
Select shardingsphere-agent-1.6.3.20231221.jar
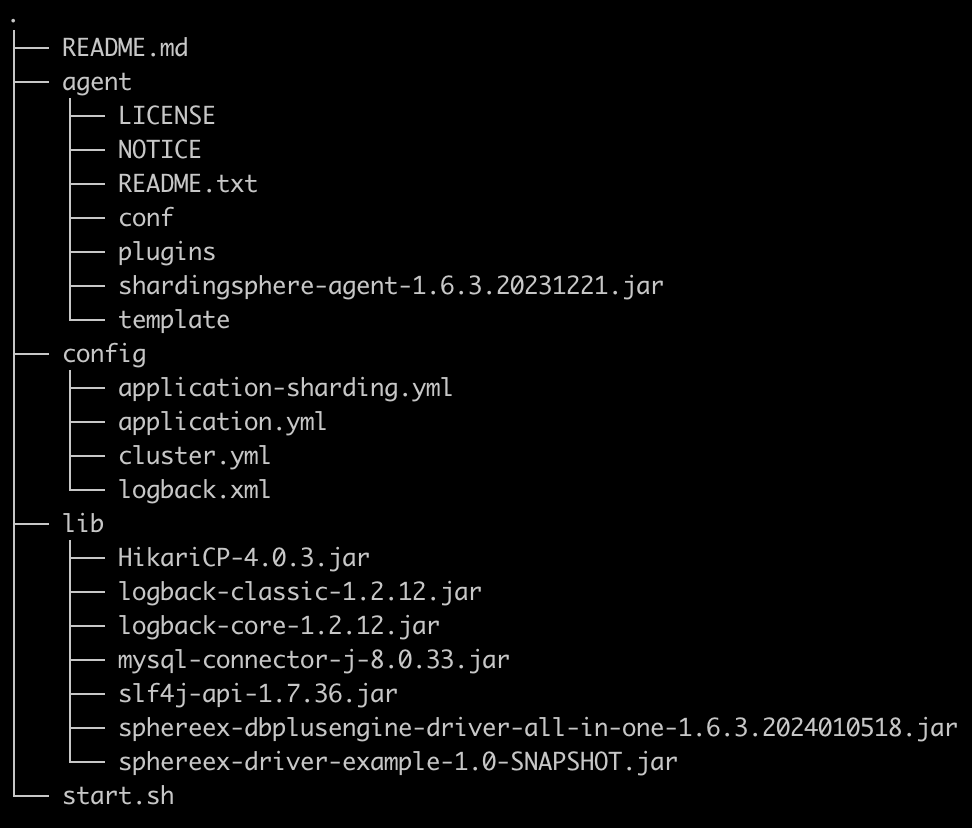point(390,285)
